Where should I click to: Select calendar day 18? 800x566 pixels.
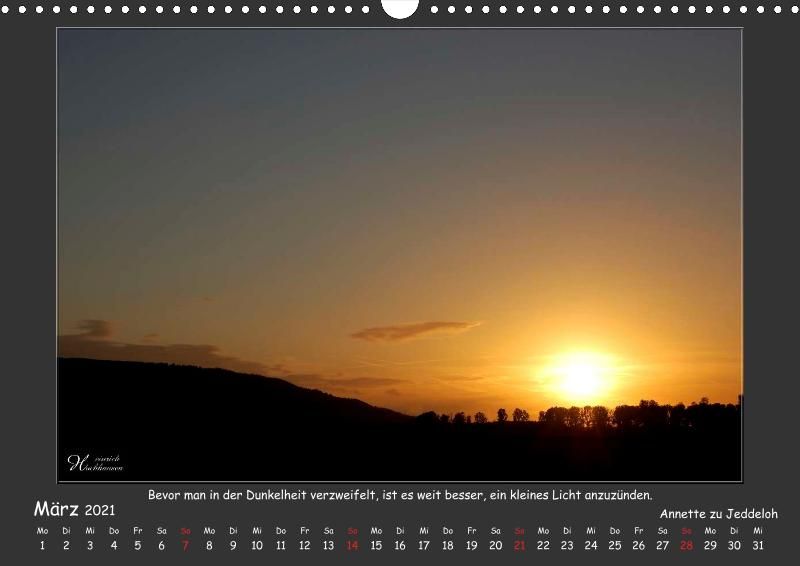[448, 546]
